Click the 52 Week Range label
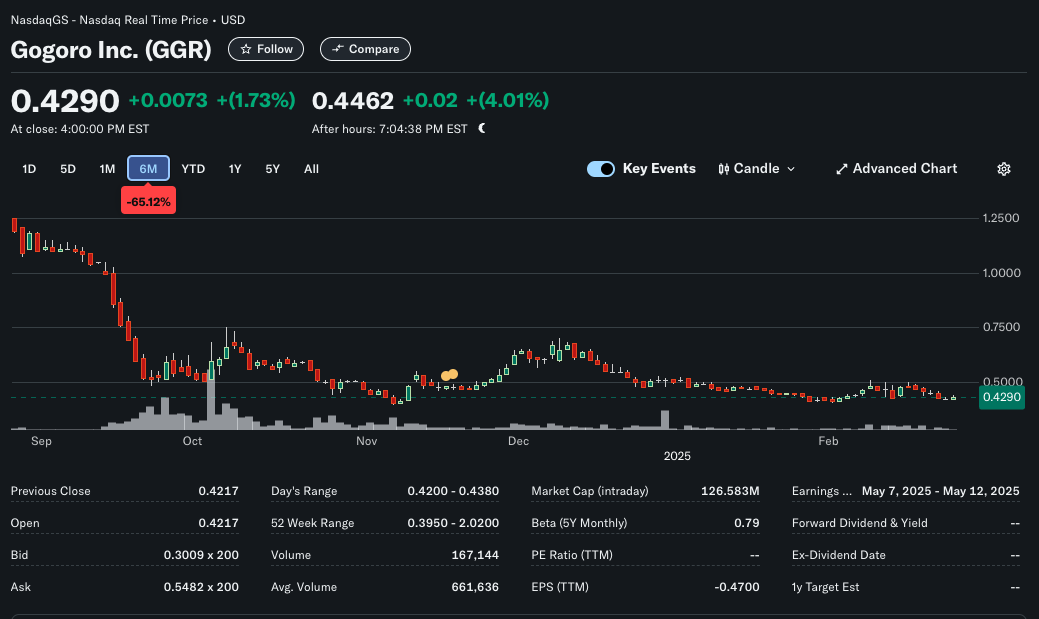The image size is (1039, 619). click(x=313, y=523)
